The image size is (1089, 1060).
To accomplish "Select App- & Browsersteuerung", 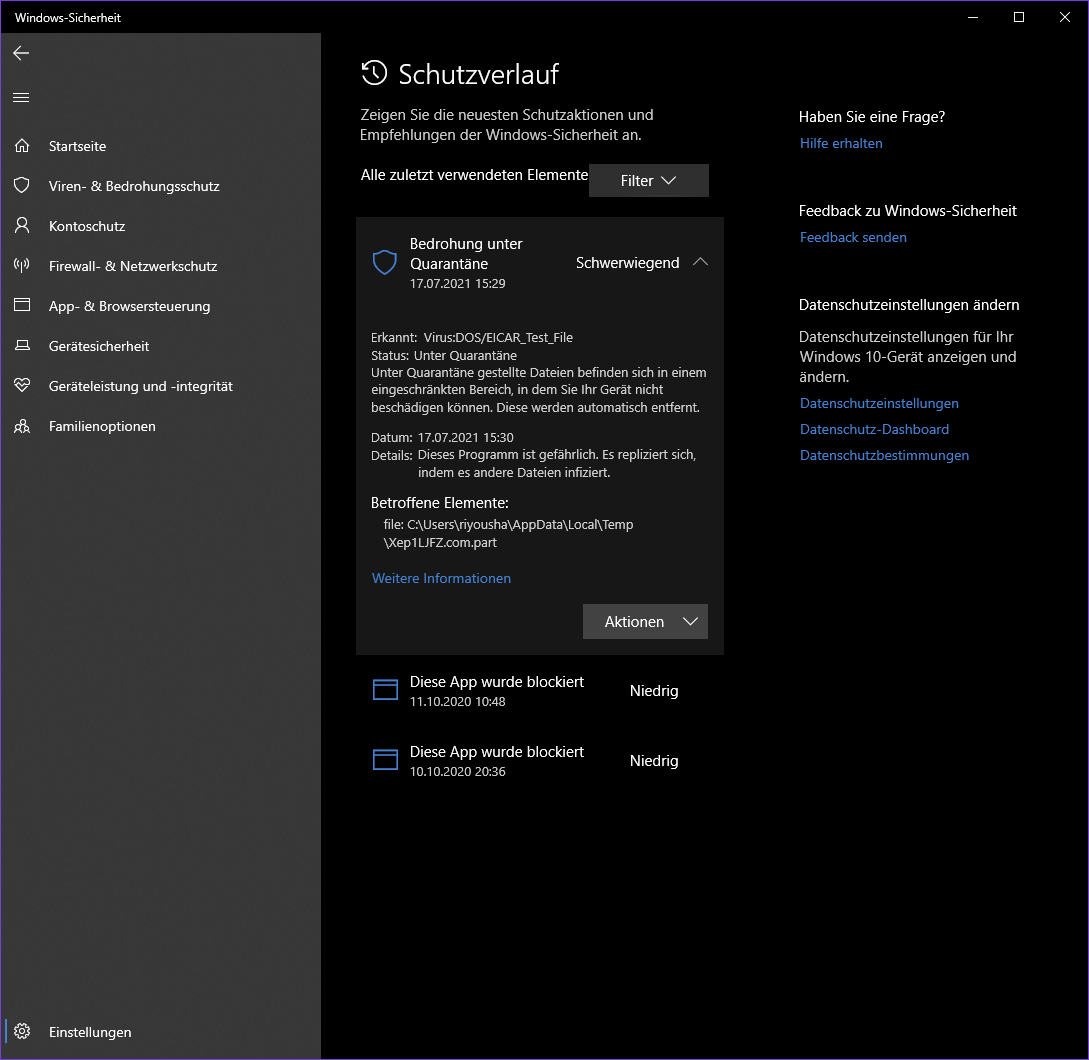I will tap(160, 306).
